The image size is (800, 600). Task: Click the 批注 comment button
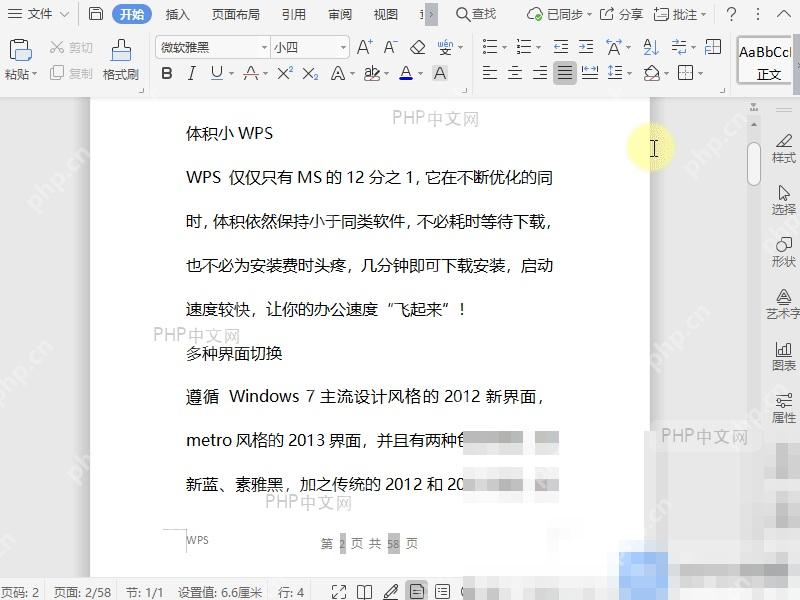(x=680, y=14)
